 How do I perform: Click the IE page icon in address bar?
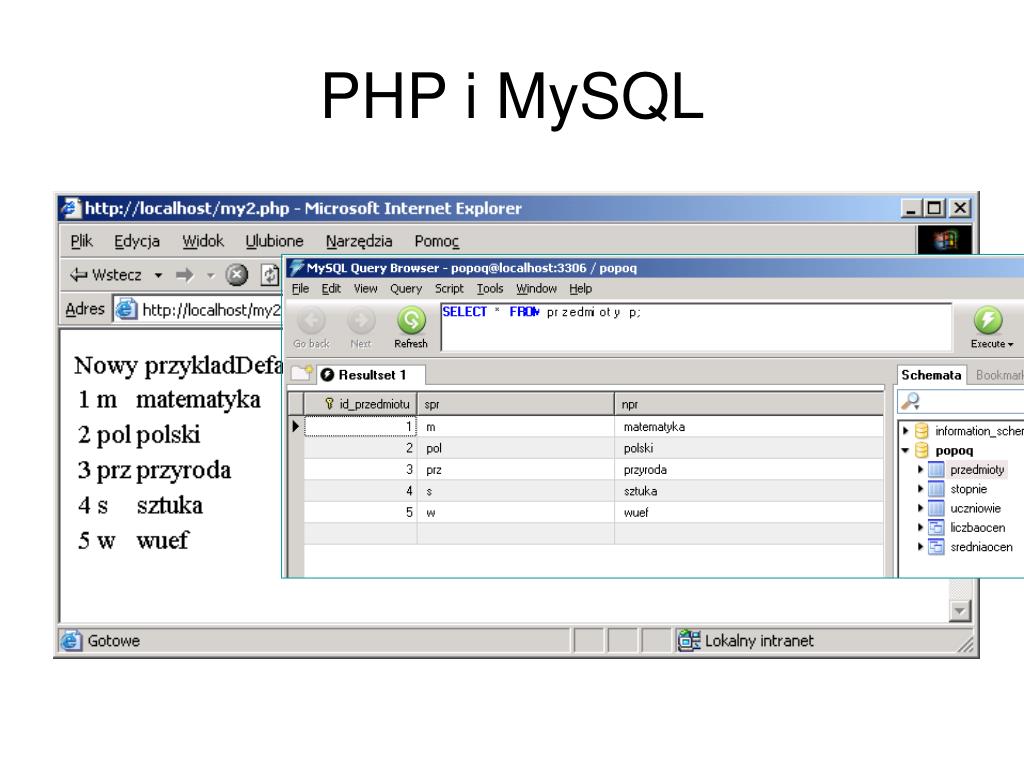126,309
